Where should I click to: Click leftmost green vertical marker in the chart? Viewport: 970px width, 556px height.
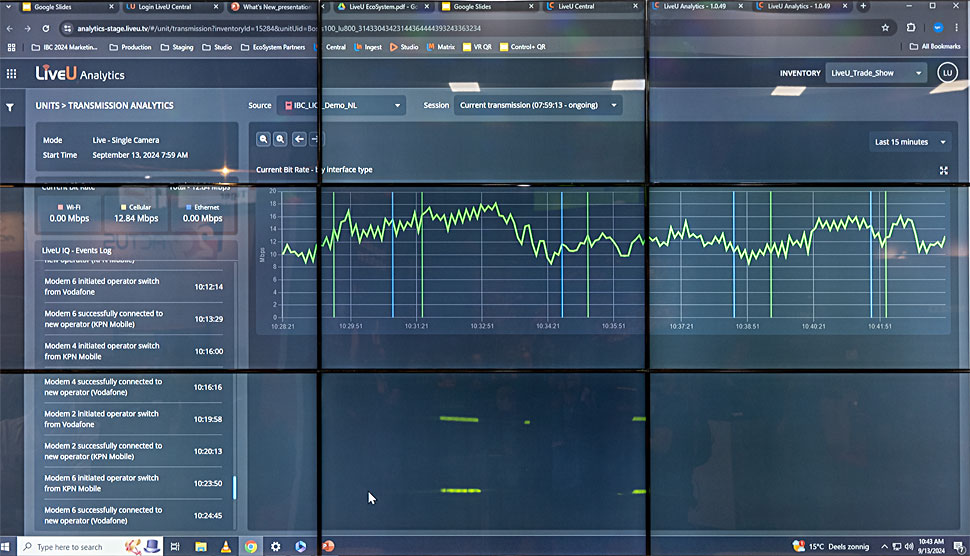click(333, 254)
